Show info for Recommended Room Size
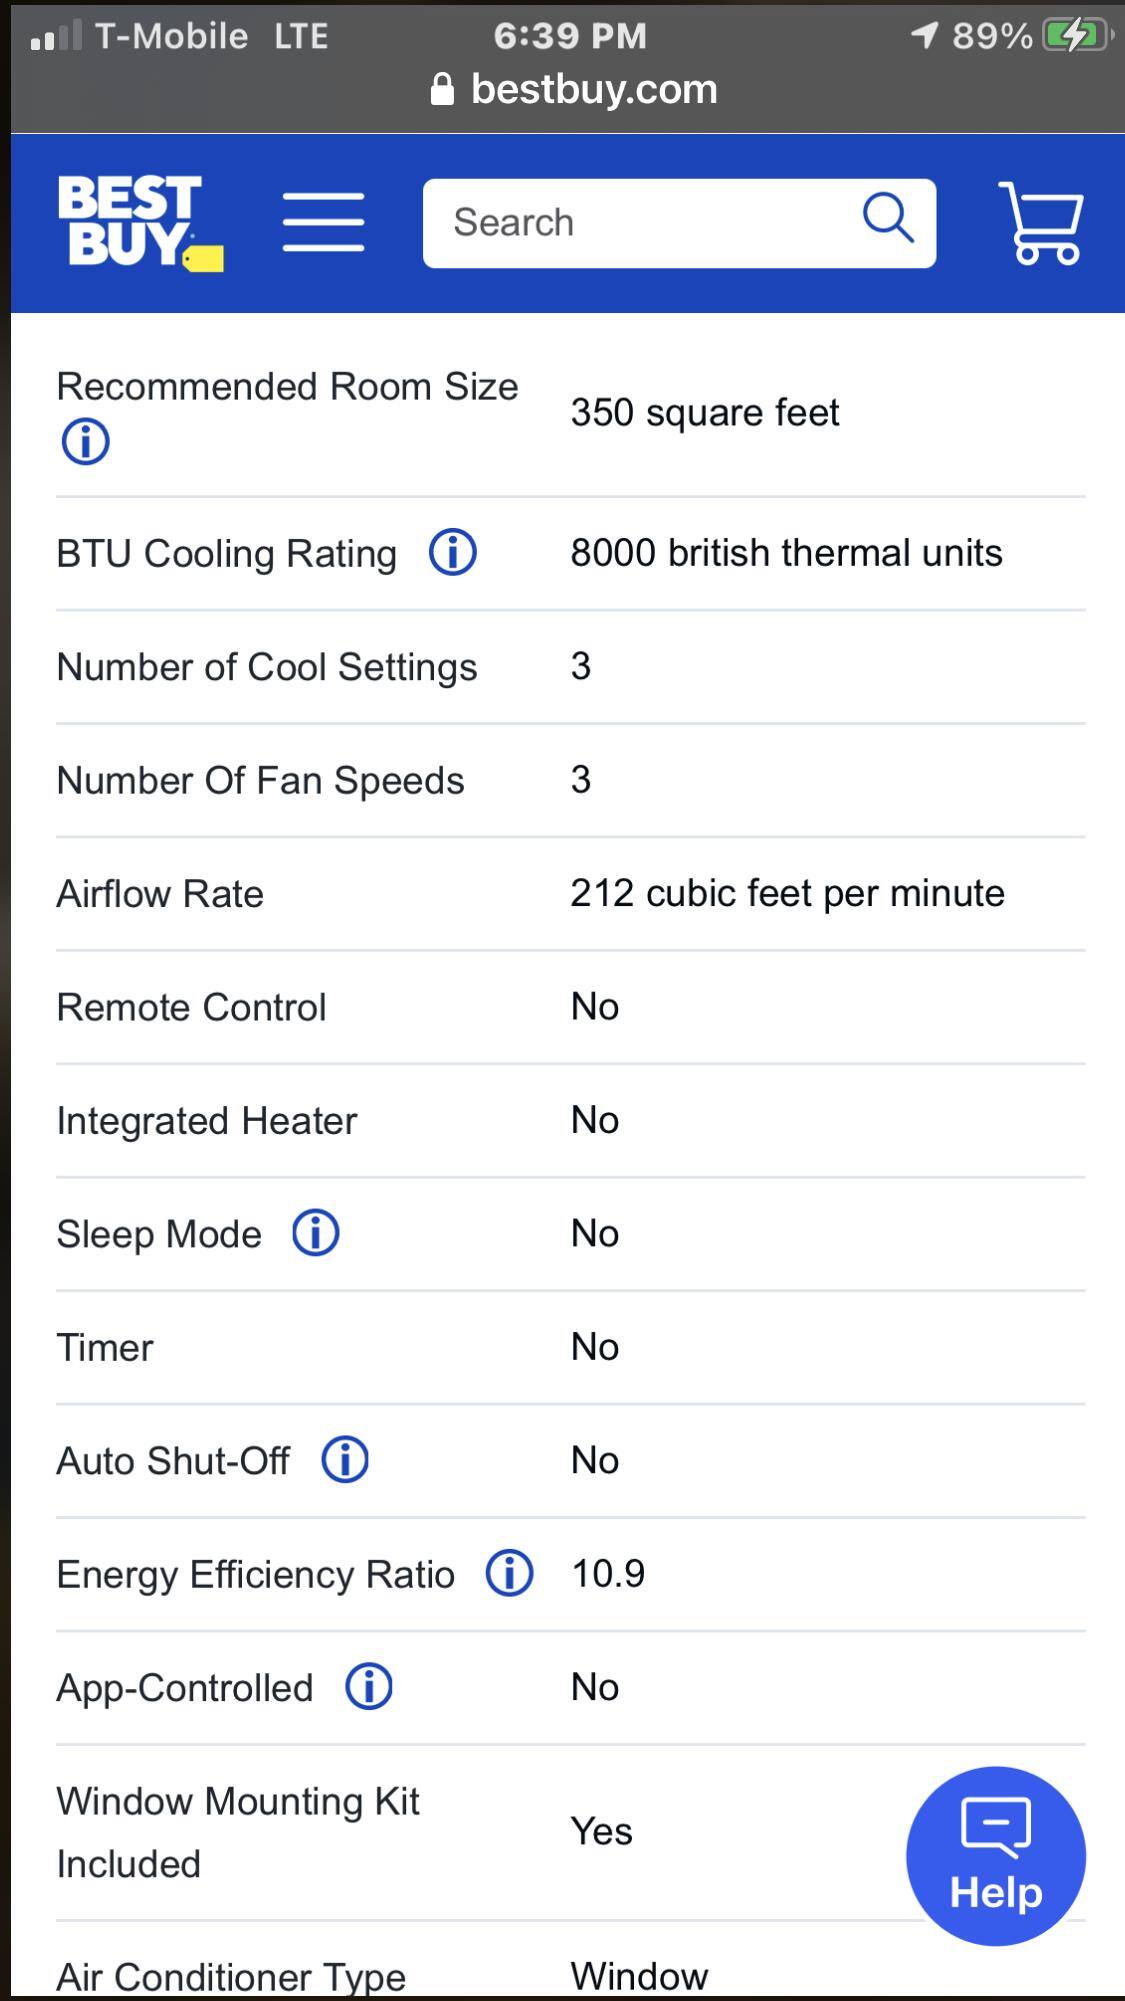This screenshot has width=1125, height=2001. (86, 441)
